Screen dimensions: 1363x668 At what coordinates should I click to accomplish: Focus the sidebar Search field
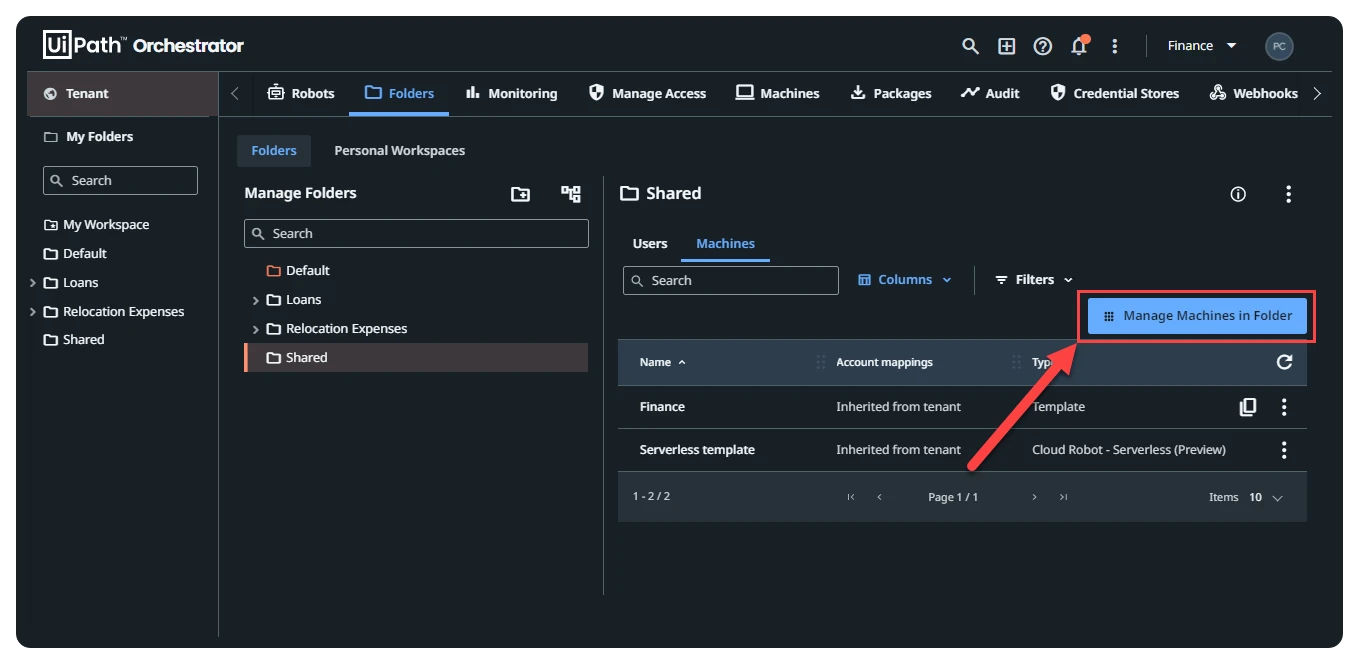coord(120,180)
